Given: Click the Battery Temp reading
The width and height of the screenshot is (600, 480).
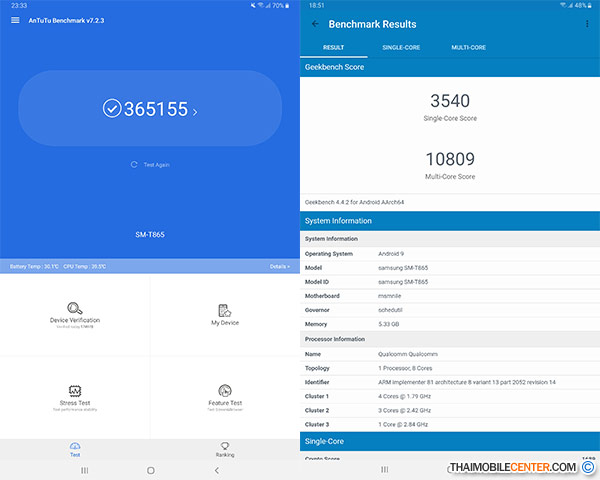Looking at the screenshot, I should 34,266.
